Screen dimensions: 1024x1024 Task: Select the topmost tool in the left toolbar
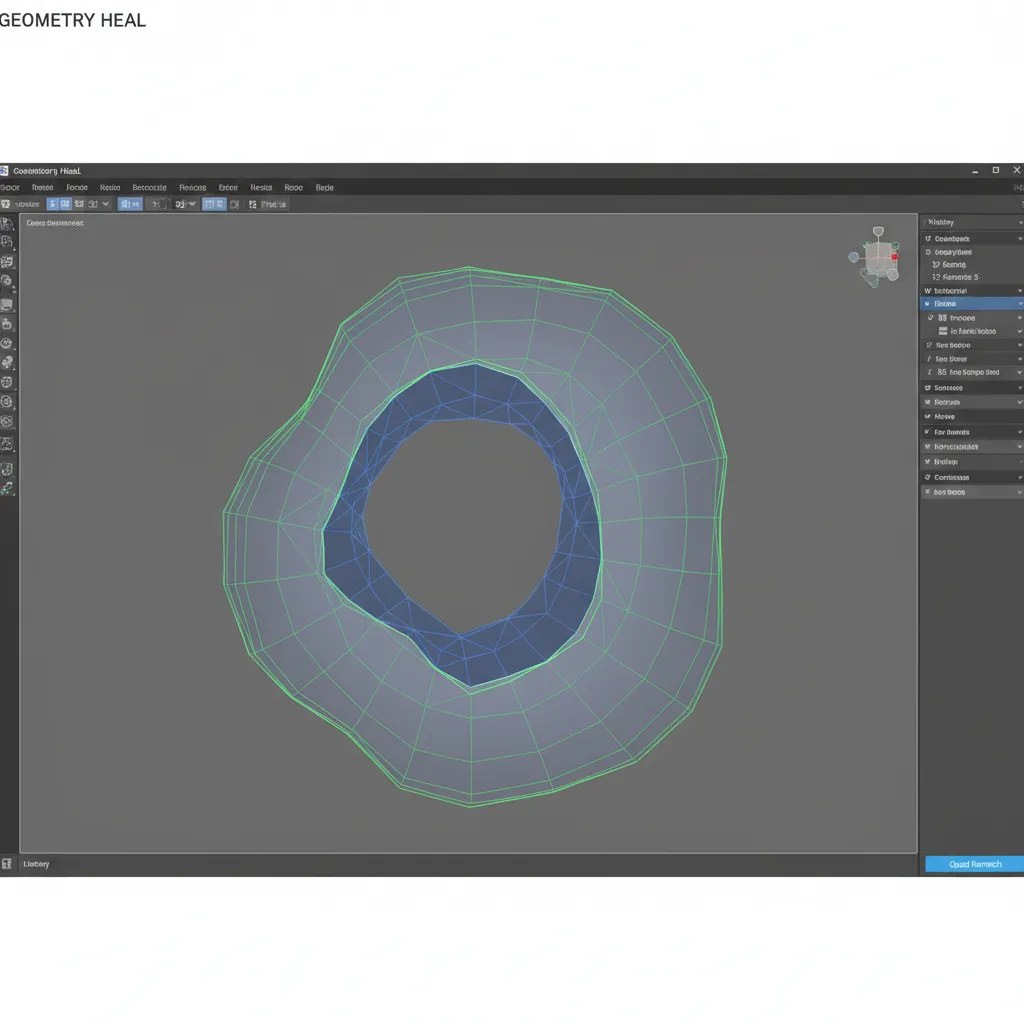7,224
